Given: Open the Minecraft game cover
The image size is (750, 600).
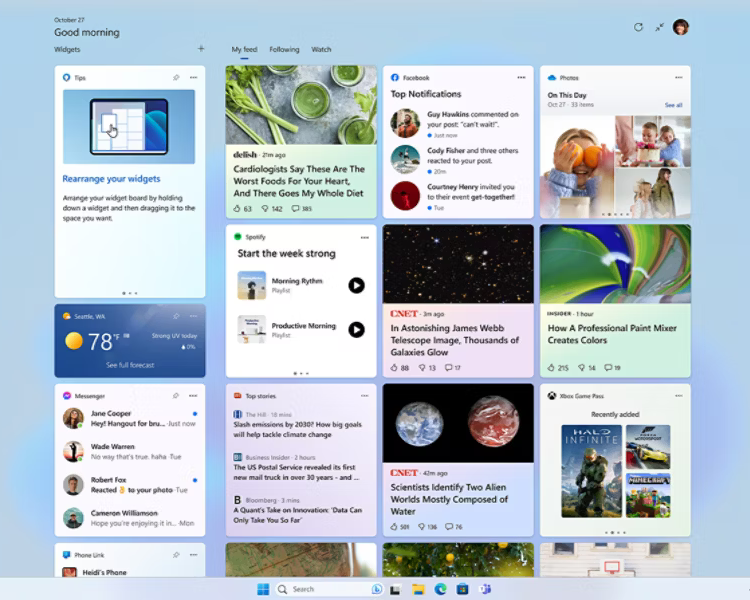Looking at the screenshot, I should pyautogui.click(x=648, y=495).
